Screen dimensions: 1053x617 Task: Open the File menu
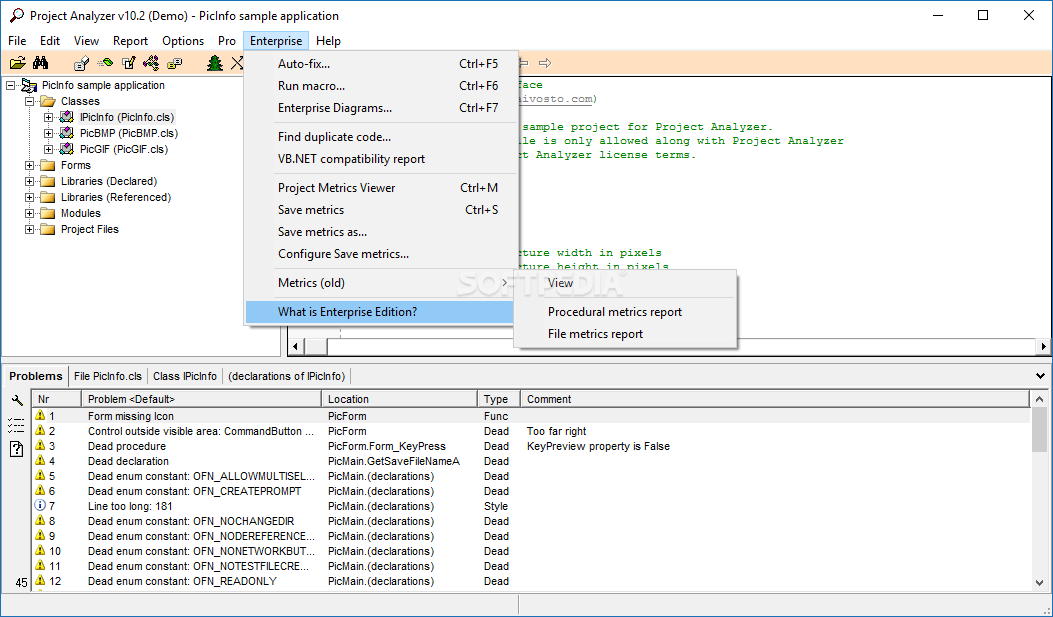coord(17,41)
